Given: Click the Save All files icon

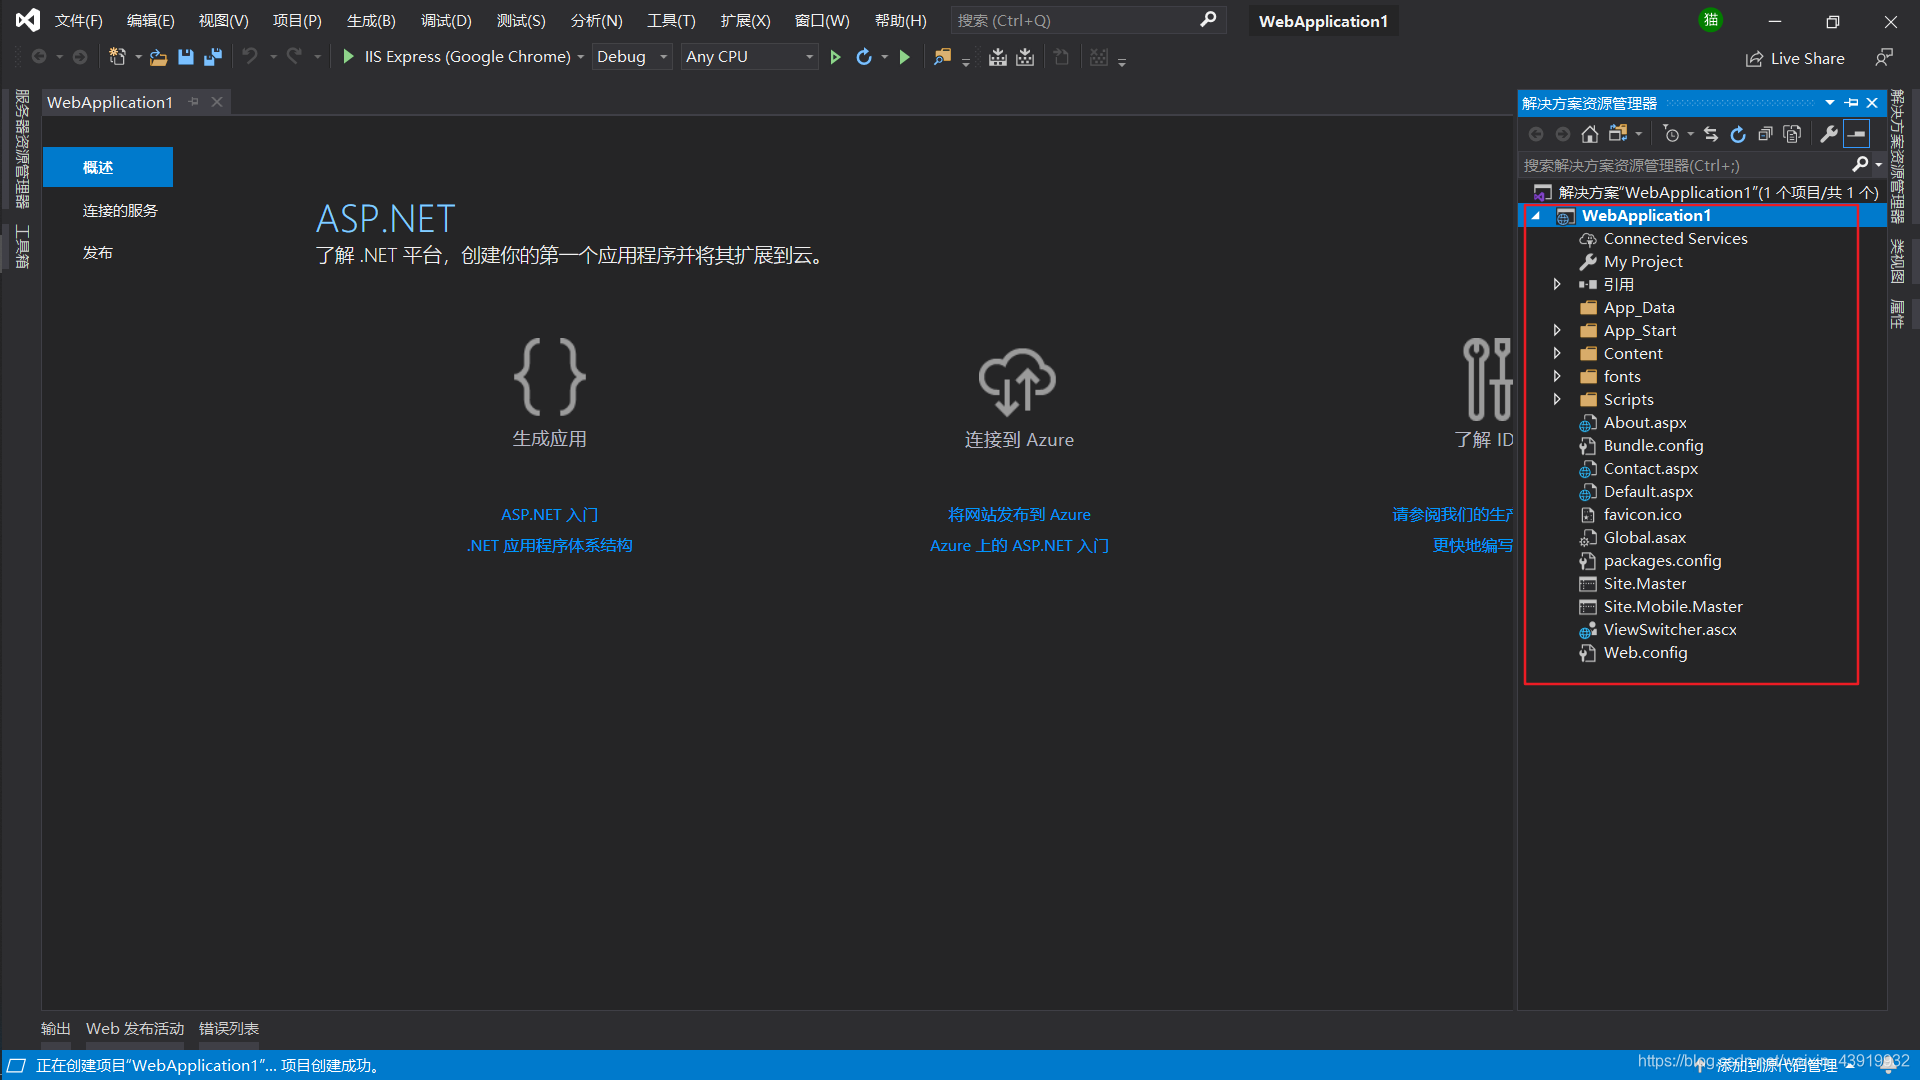Looking at the screenshot, I should tap(211, 57).
